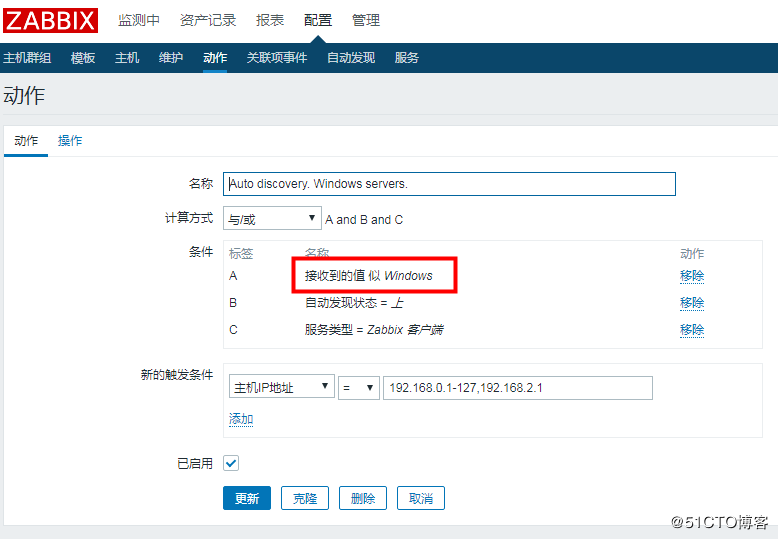The image size is (778, 539).
Task: Remove condition C via 移除
Action: point(692,330)
